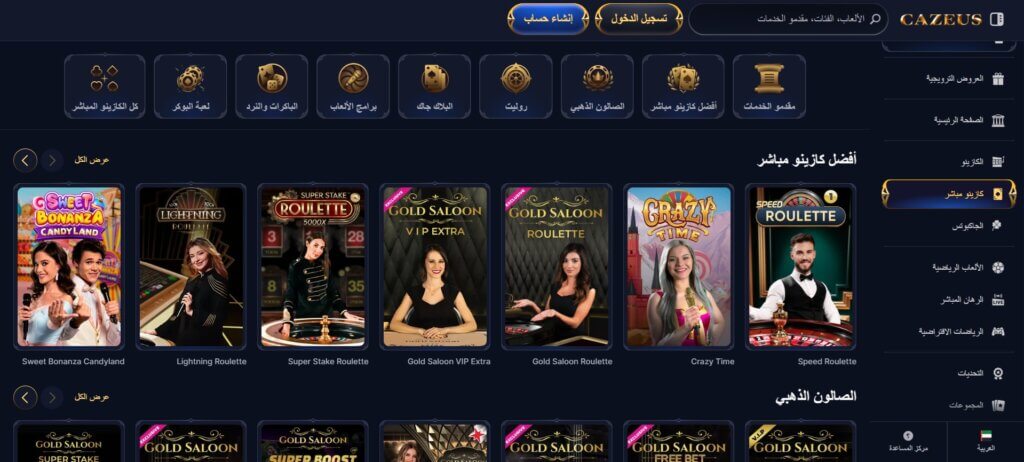Open the Baccarat and dice category
1024x462 pixels.
point(272,86)
